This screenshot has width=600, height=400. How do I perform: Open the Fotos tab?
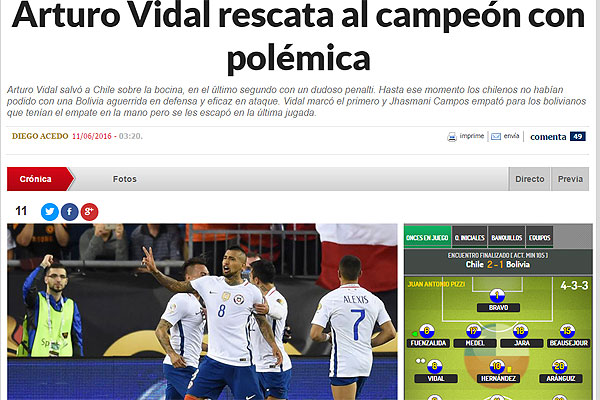coord(124,179)
